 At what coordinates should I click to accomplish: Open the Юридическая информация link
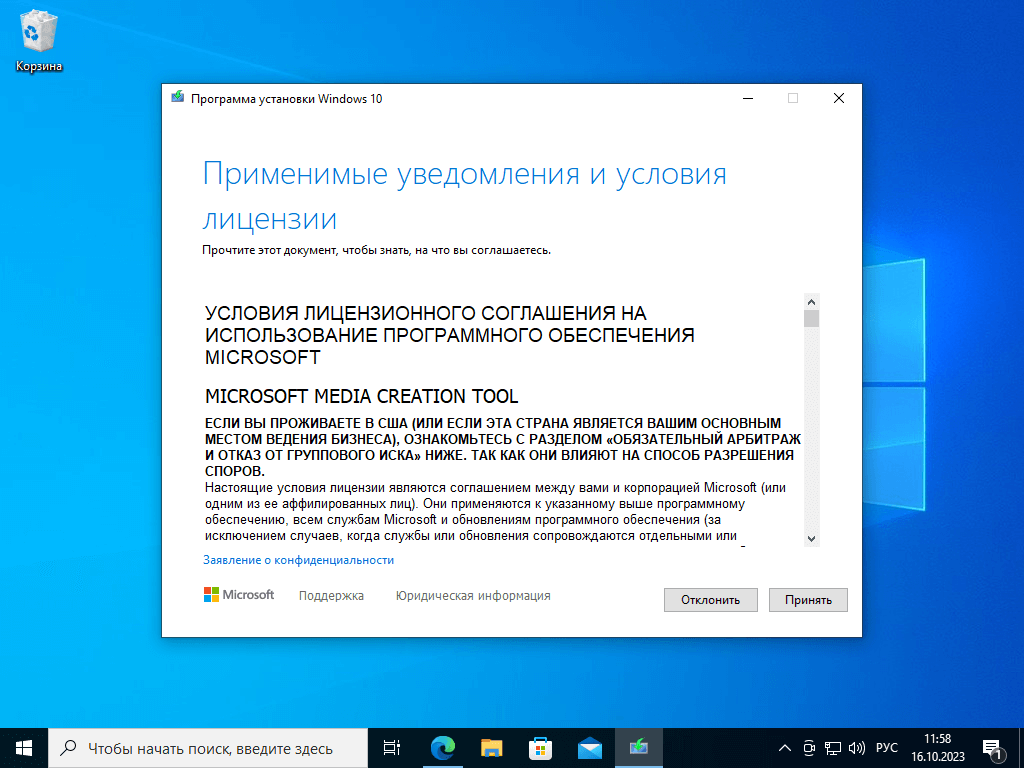(473, 596)
